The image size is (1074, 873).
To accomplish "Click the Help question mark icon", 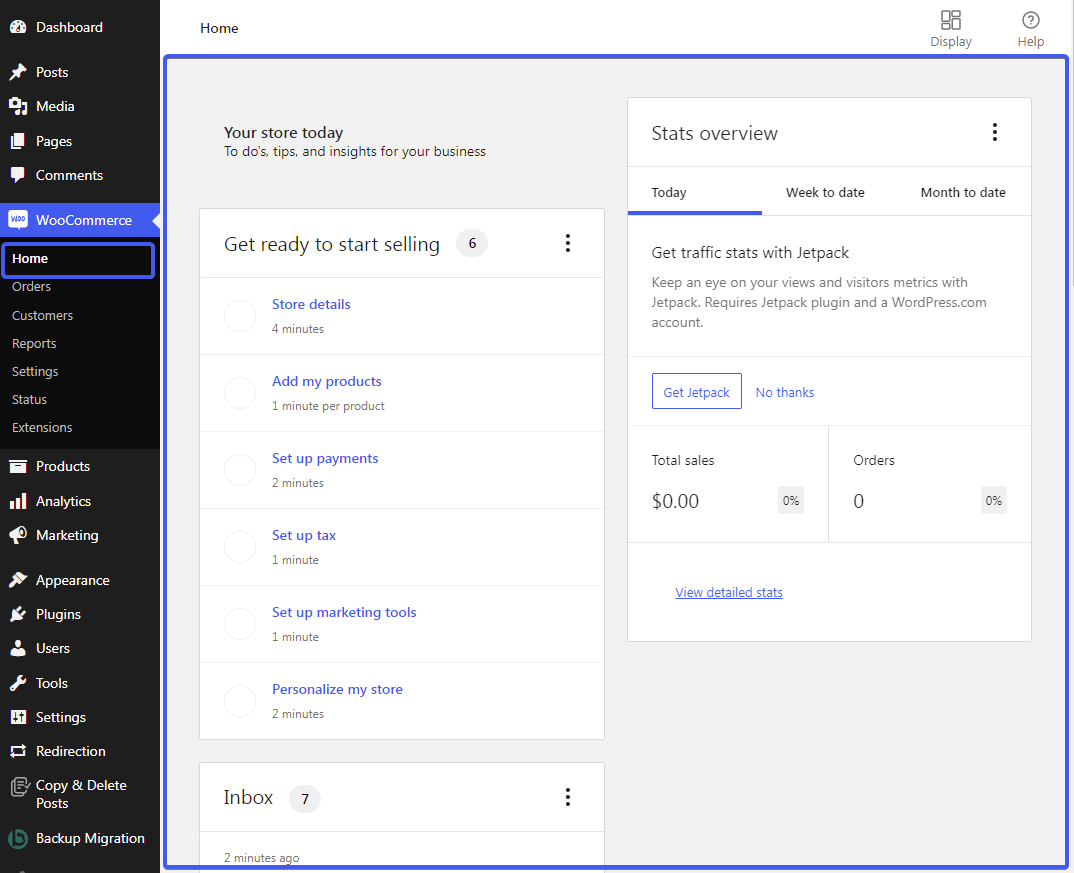I will tap(1030, 20).
